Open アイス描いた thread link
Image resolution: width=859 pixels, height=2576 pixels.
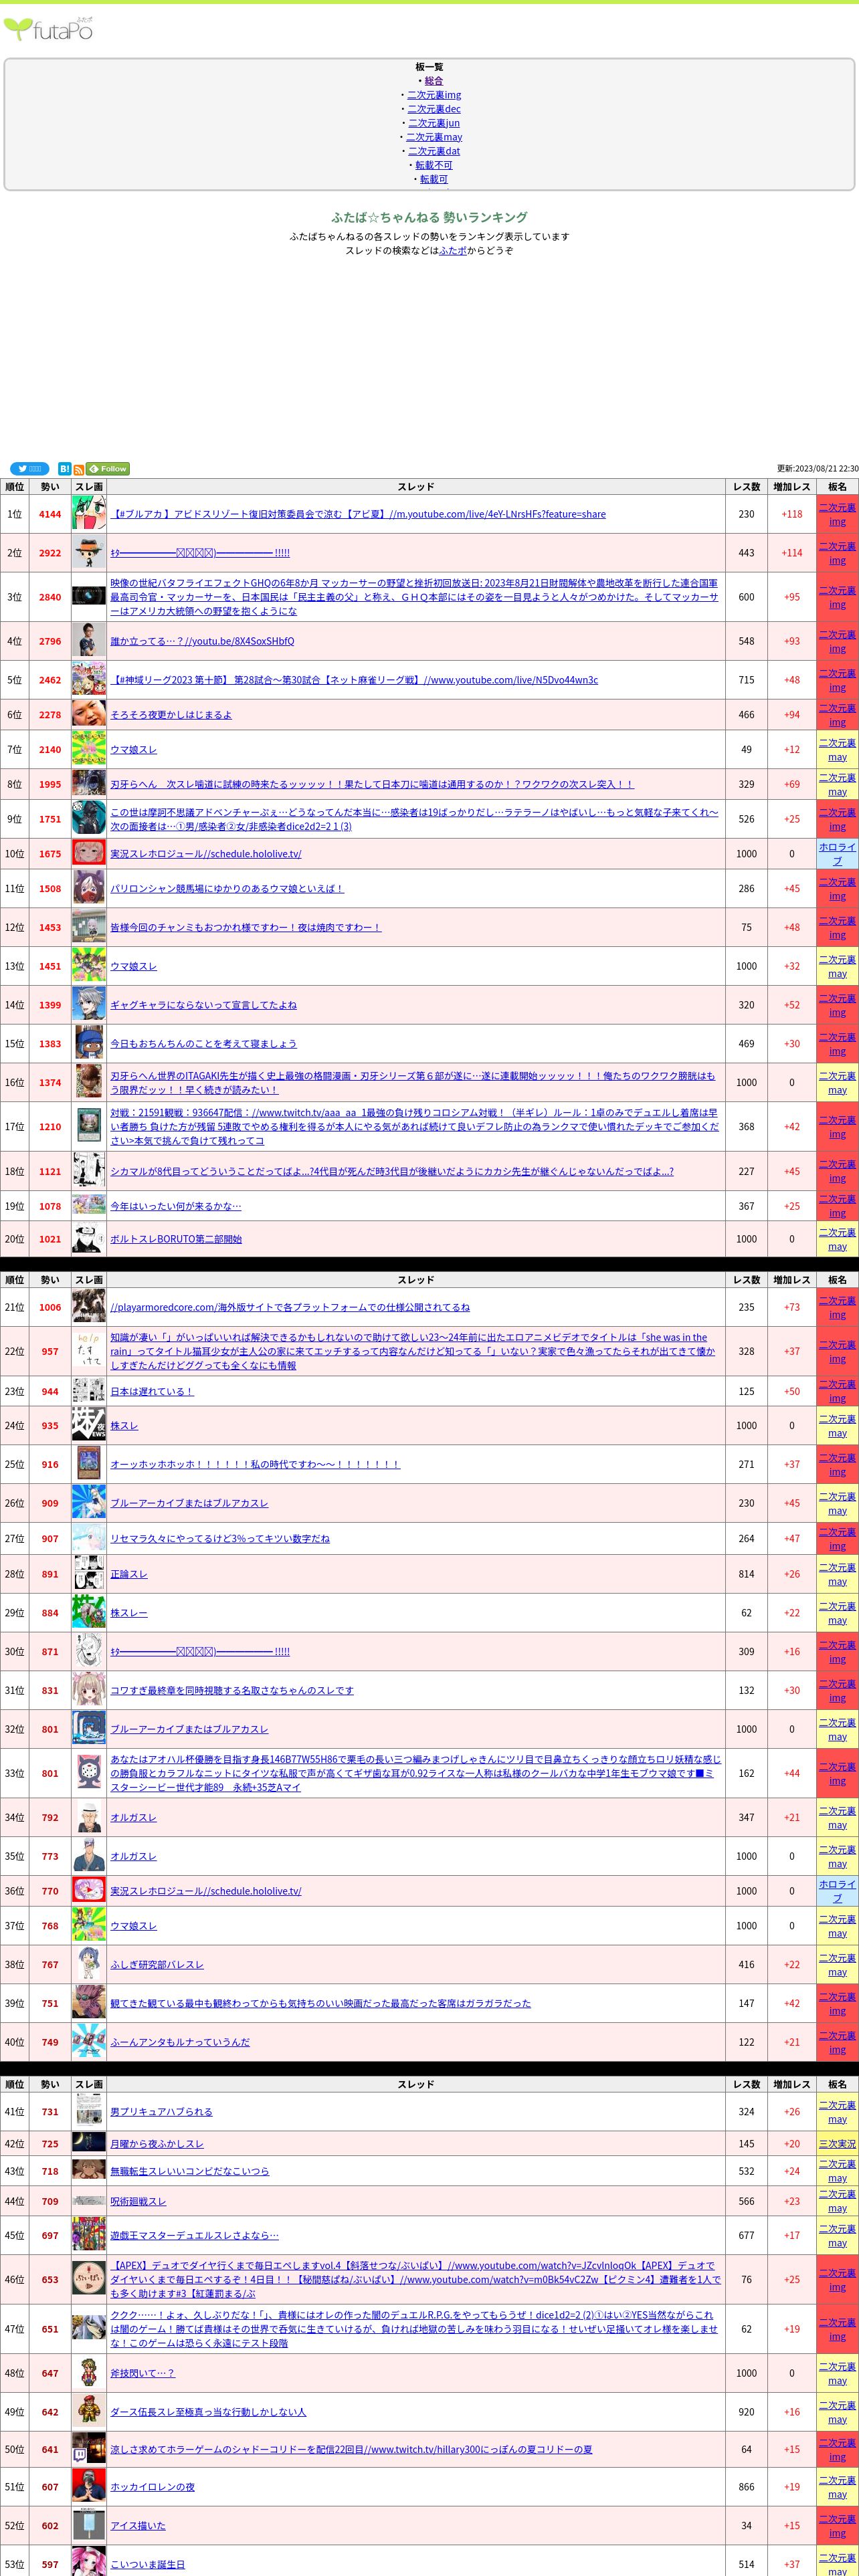point(138,2525)
